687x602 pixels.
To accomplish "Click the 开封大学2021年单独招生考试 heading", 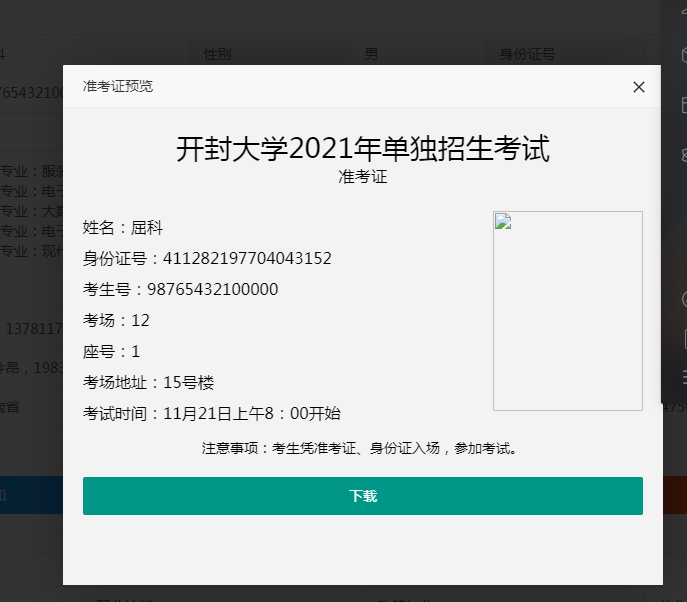I will 362,149.
